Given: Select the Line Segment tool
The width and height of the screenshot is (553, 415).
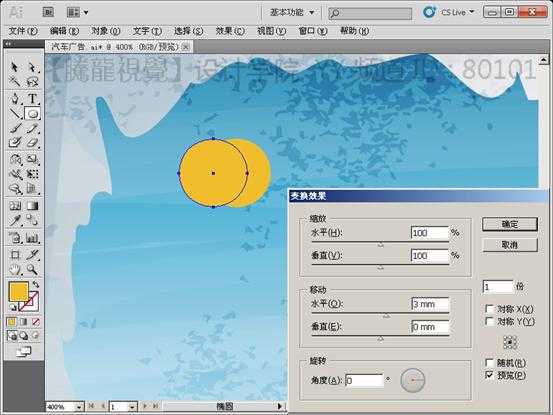Looking at the screenshot, I should (14, 114).
